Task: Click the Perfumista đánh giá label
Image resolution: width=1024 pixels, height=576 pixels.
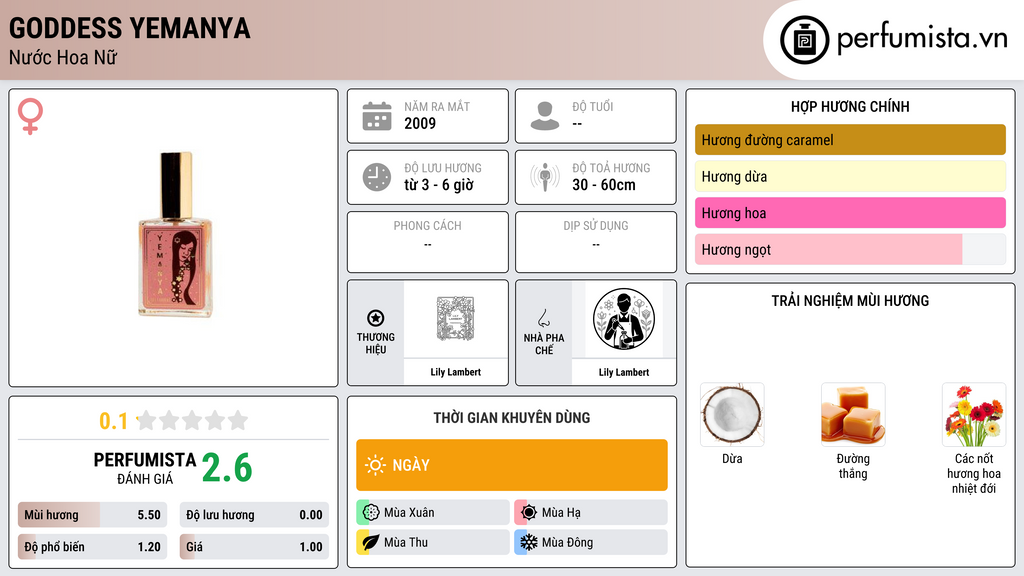Action: click(145, 468)
